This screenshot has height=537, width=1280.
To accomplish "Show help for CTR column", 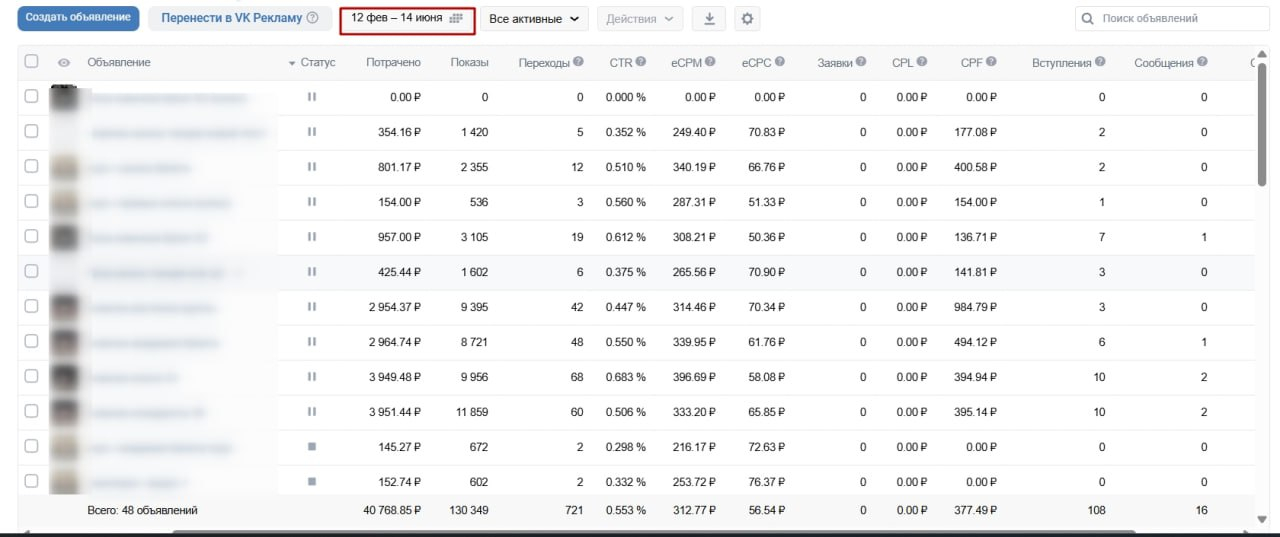I will pyautogui.click(x=641, y=62).
